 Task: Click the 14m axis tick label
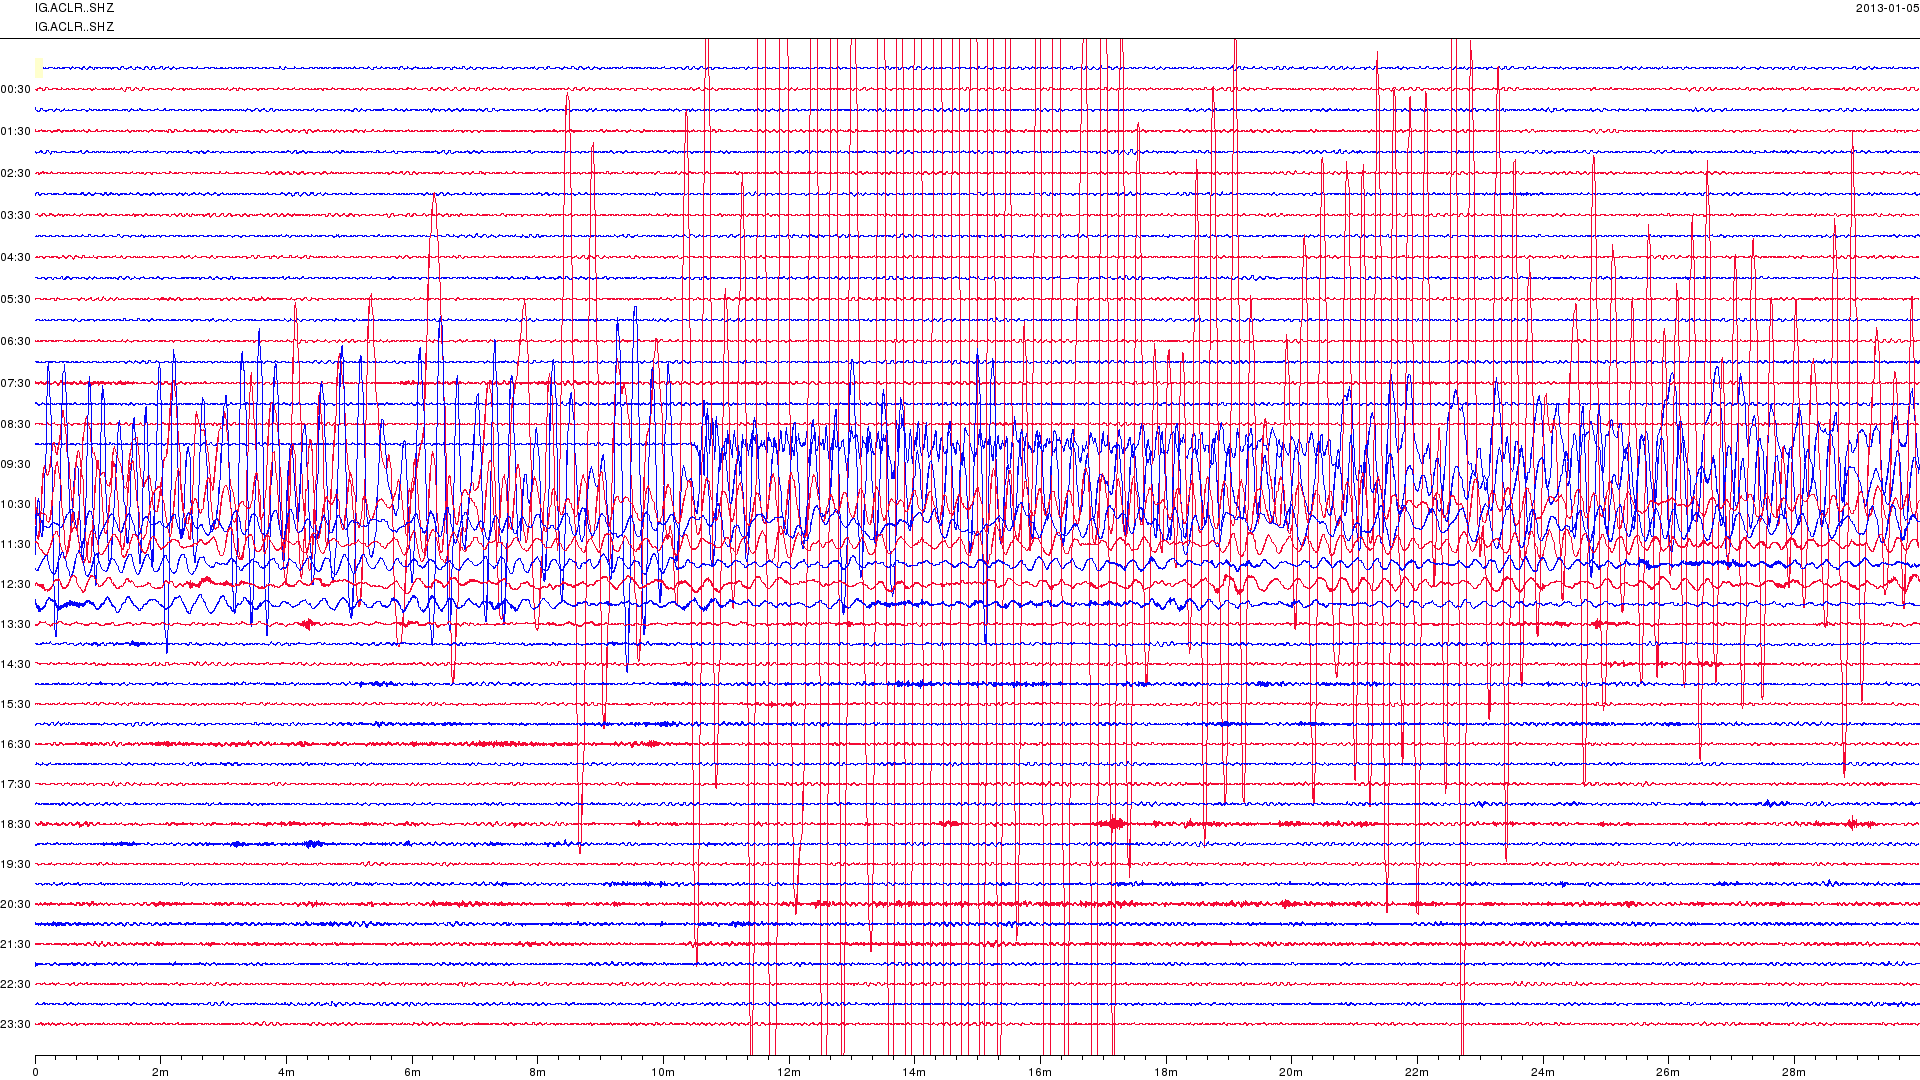[x=915, y=1073]
